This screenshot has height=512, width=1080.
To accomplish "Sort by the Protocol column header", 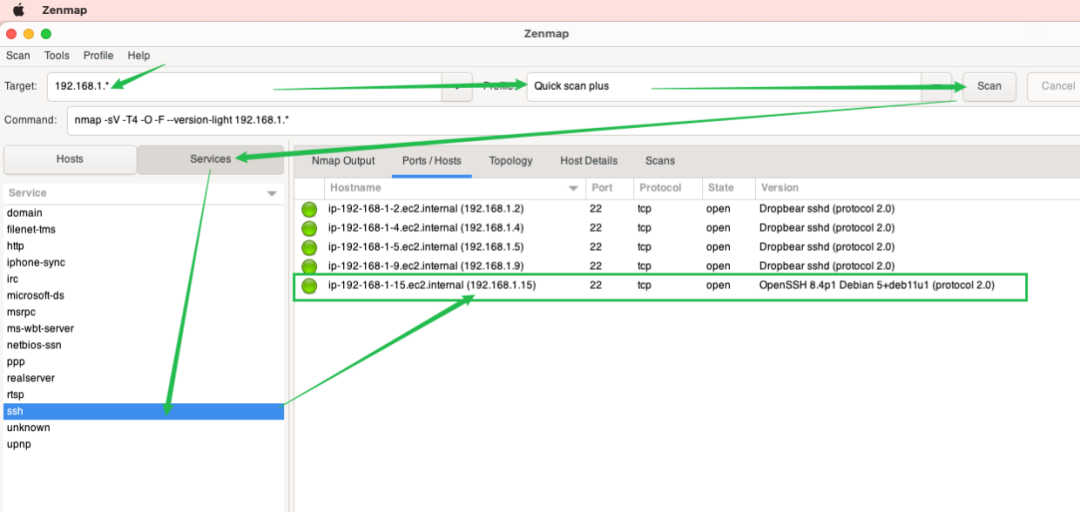I will pyautogui.click(x=668, y=188).
